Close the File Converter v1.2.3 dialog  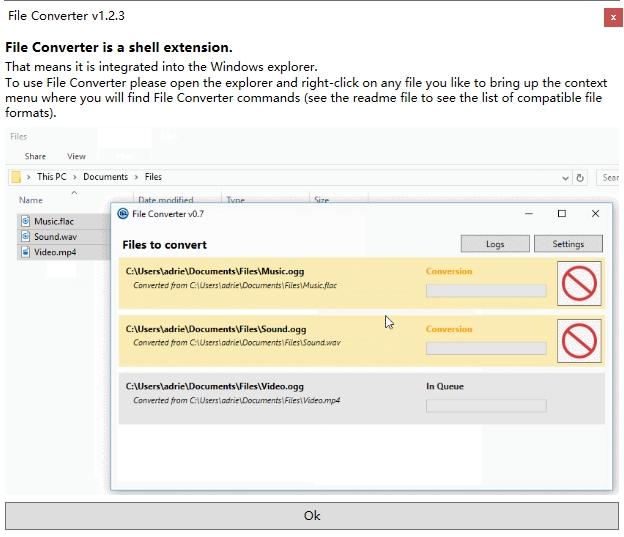coord(610,17)
